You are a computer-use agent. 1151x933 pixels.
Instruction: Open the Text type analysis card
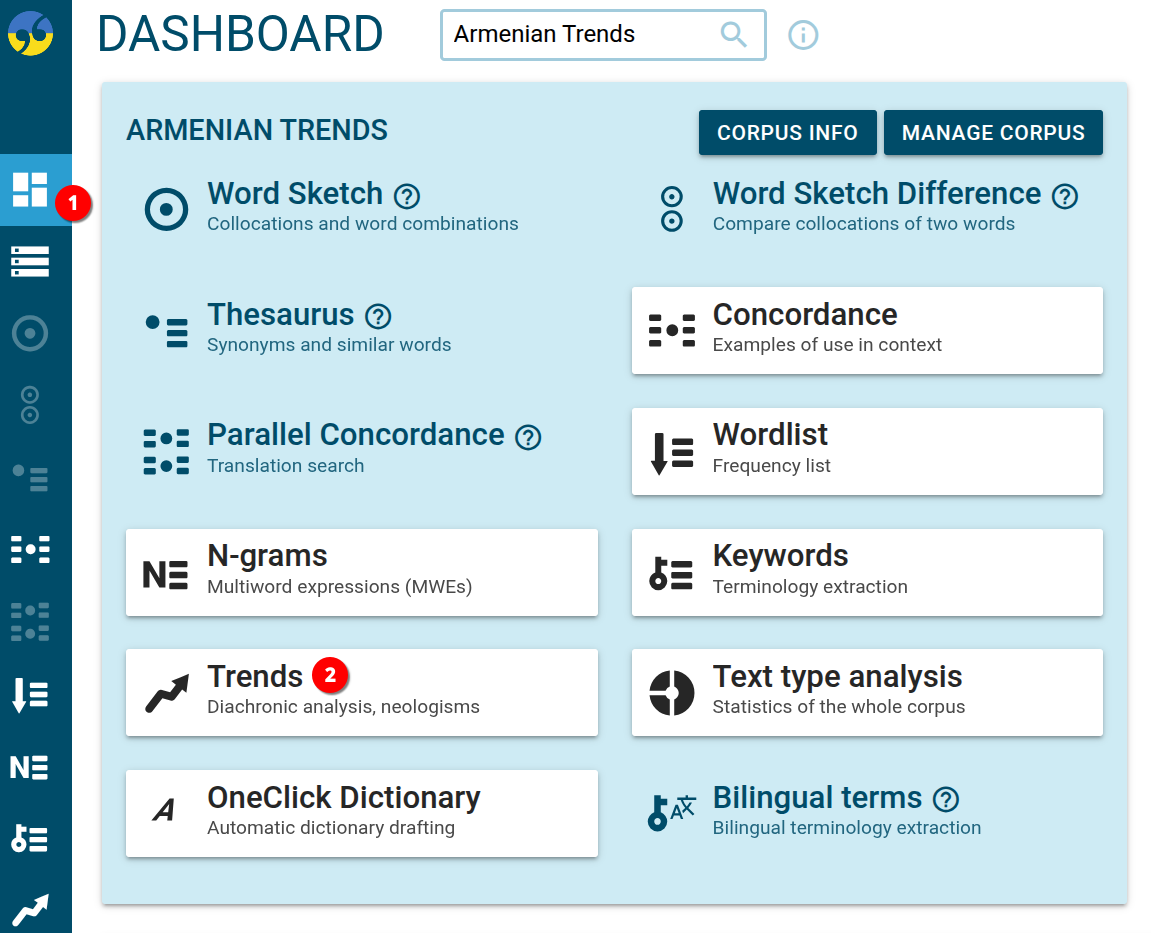pos(867,692)
